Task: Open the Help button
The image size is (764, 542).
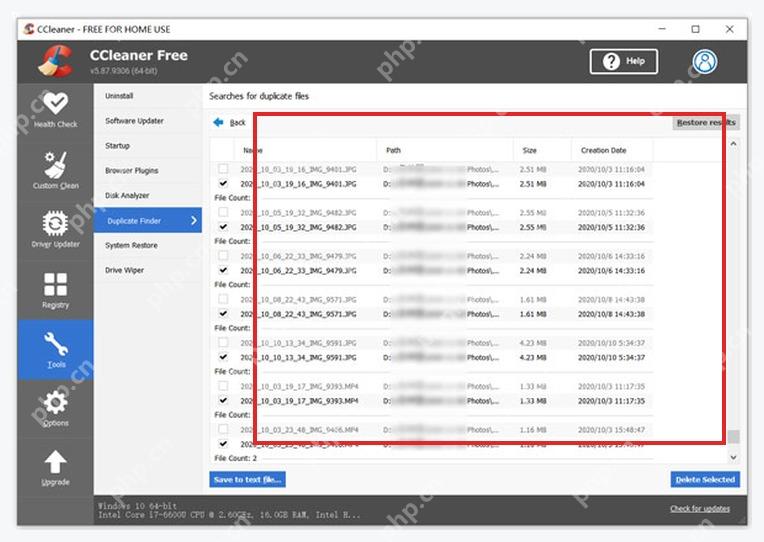Action: [624, 61]
